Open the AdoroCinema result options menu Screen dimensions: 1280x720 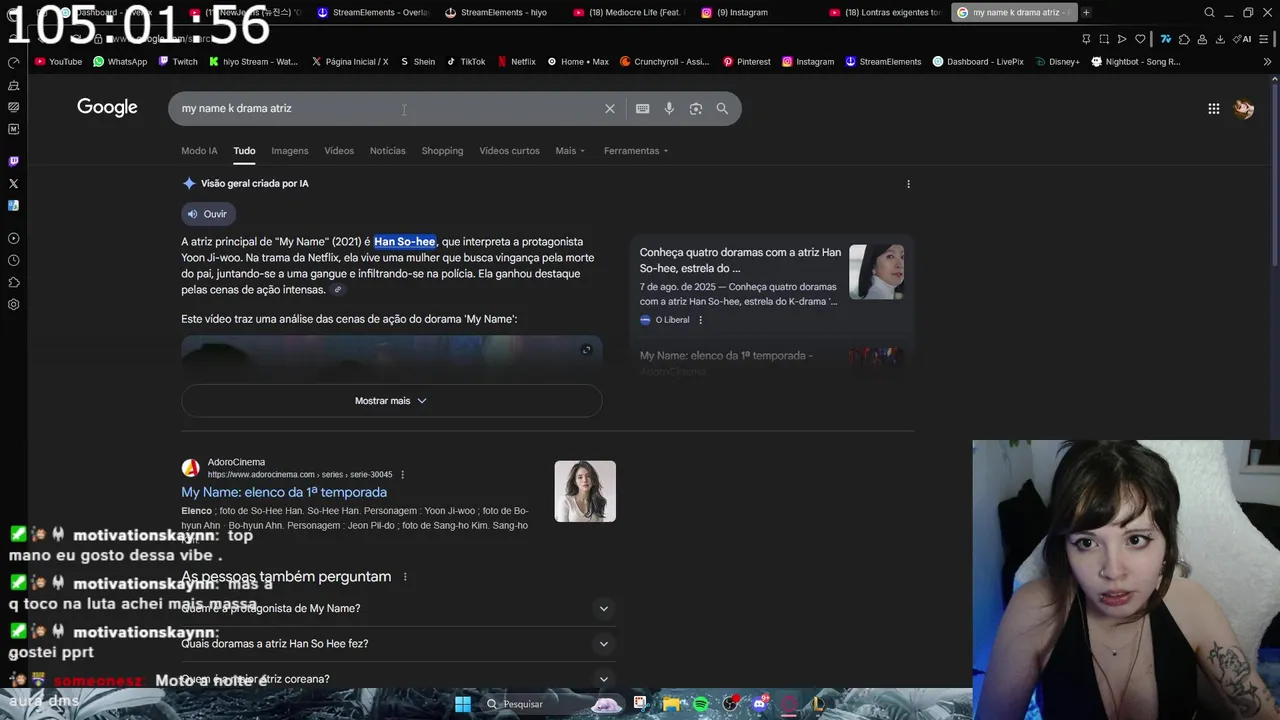[x=403, y=475]
